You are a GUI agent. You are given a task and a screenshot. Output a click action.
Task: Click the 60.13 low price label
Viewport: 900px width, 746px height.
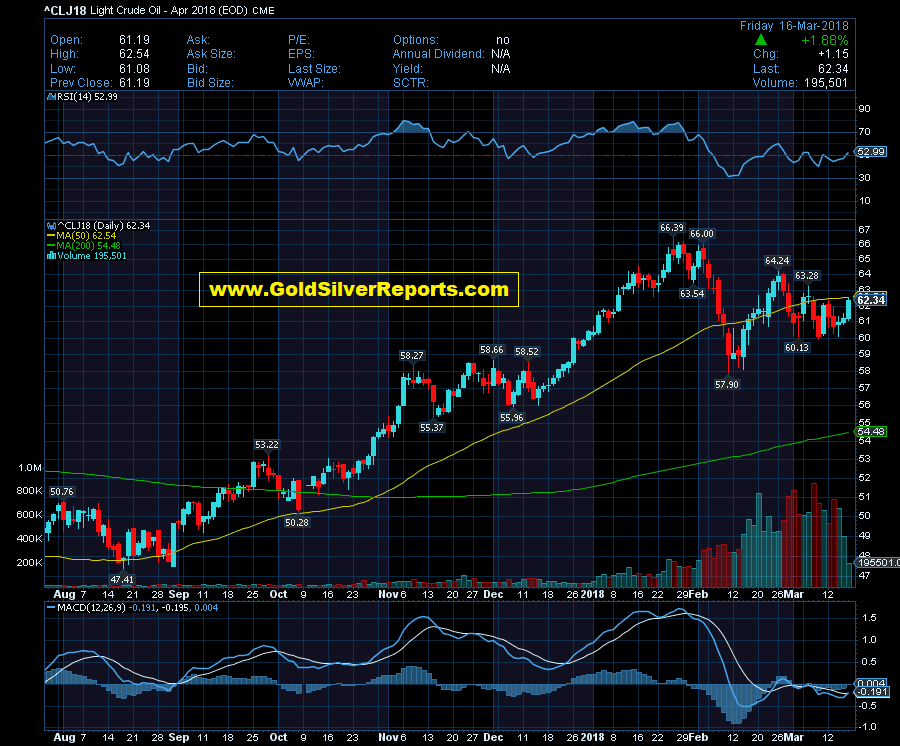[x=797, y=348]
